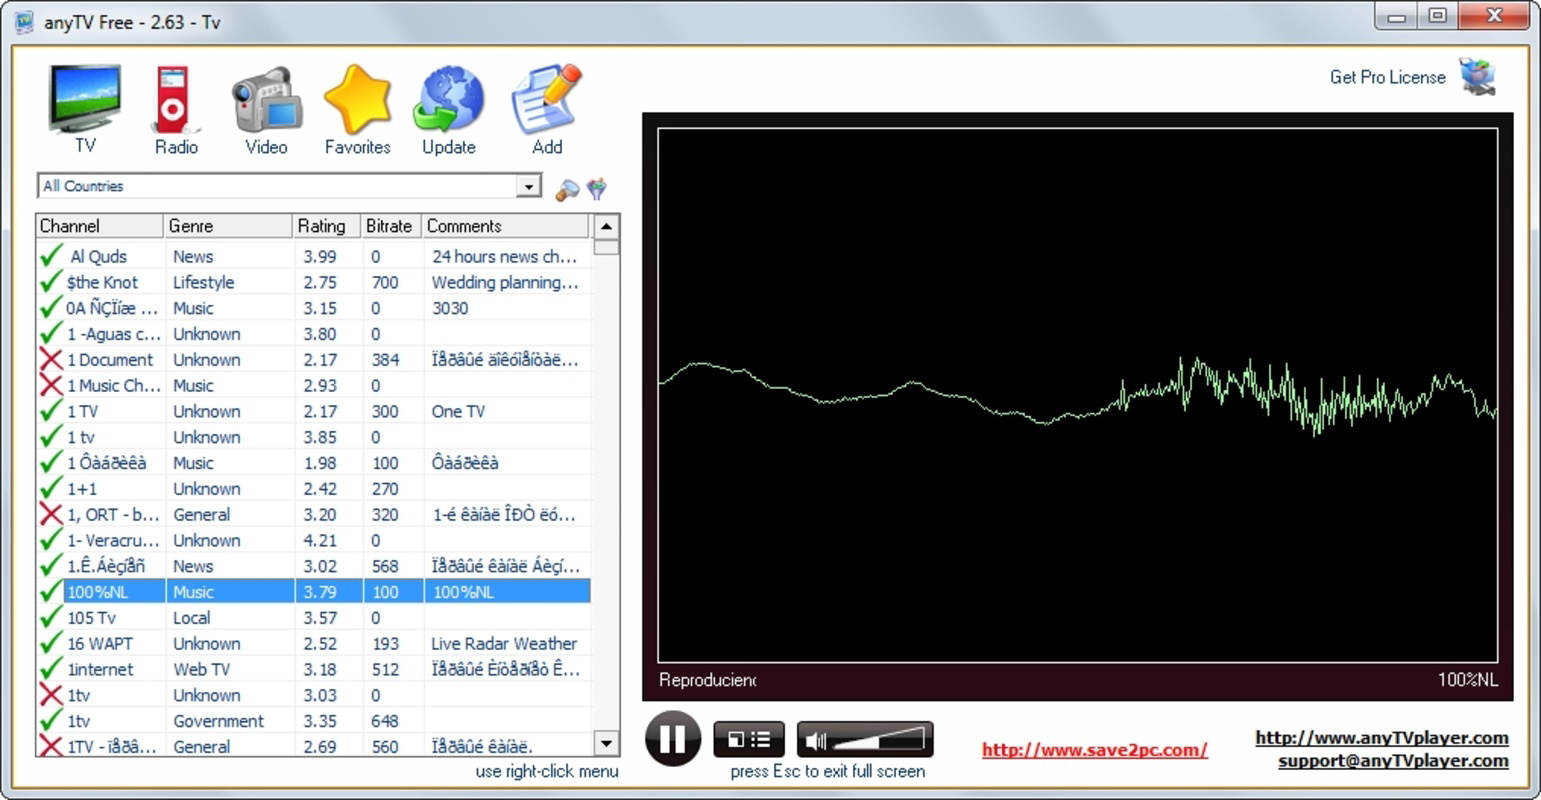The width and height of the screenshot is (1541, 800).
Task: Select the 1 TV channel row
Action: [313, 411]
